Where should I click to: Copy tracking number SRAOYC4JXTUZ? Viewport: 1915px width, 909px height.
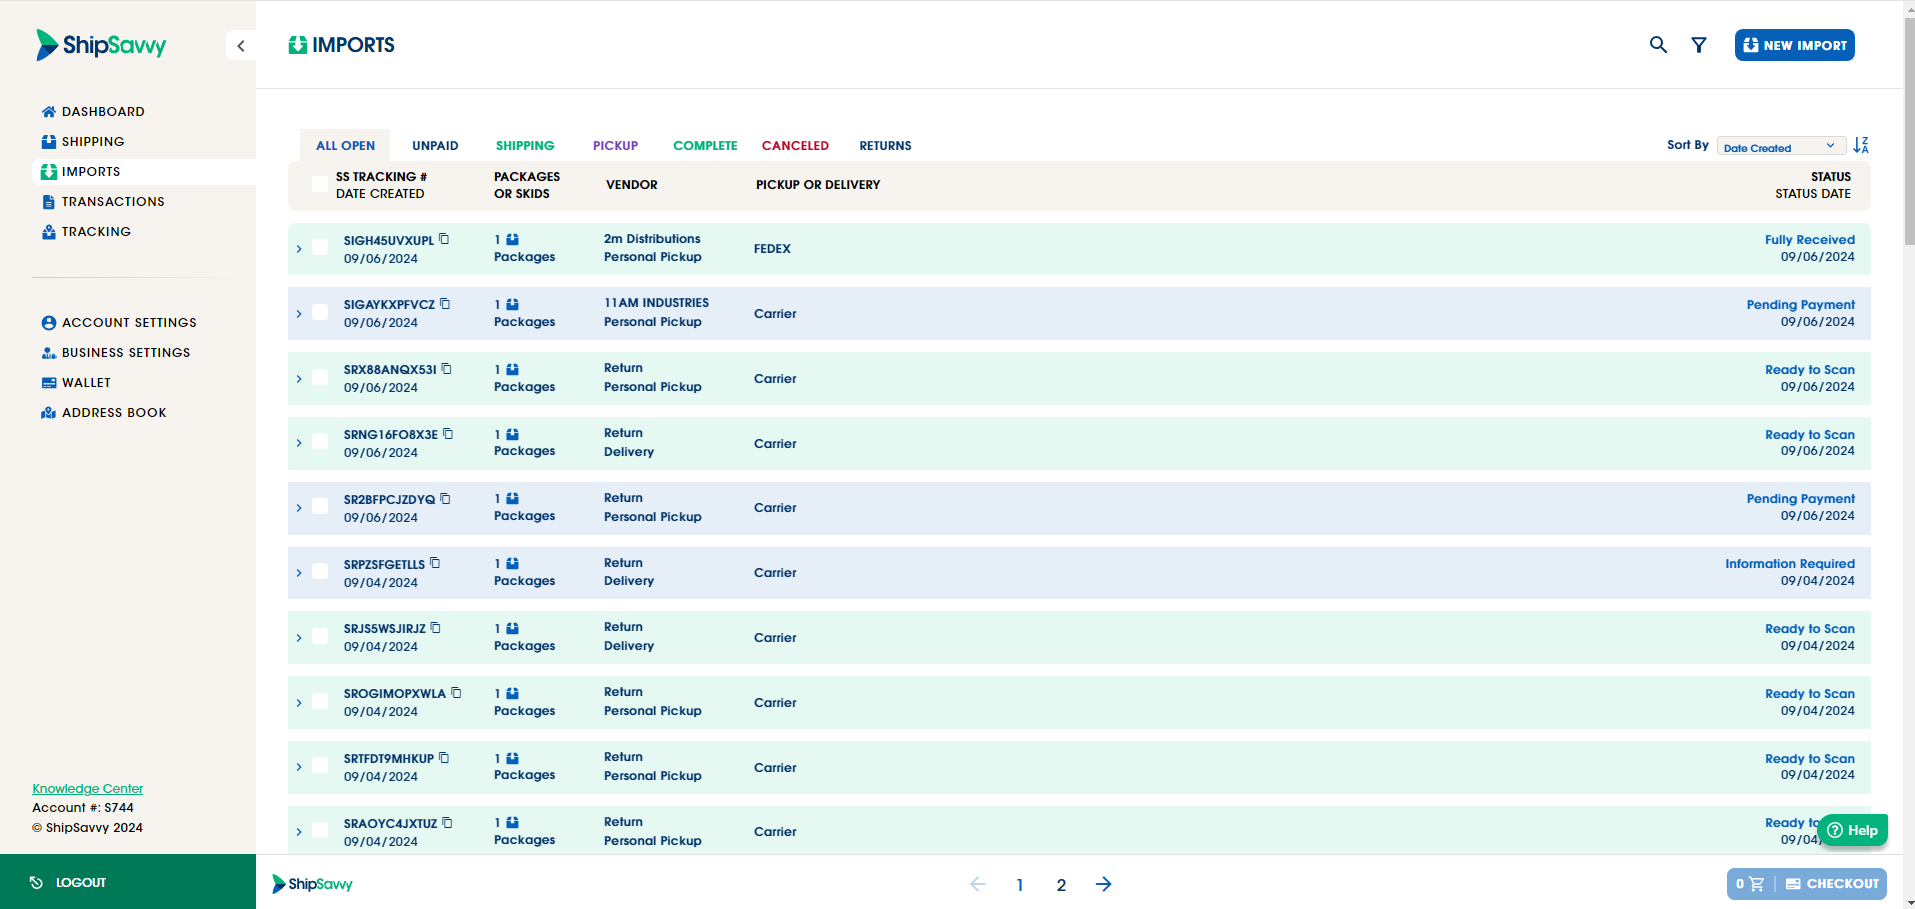(x=447, y=823)
